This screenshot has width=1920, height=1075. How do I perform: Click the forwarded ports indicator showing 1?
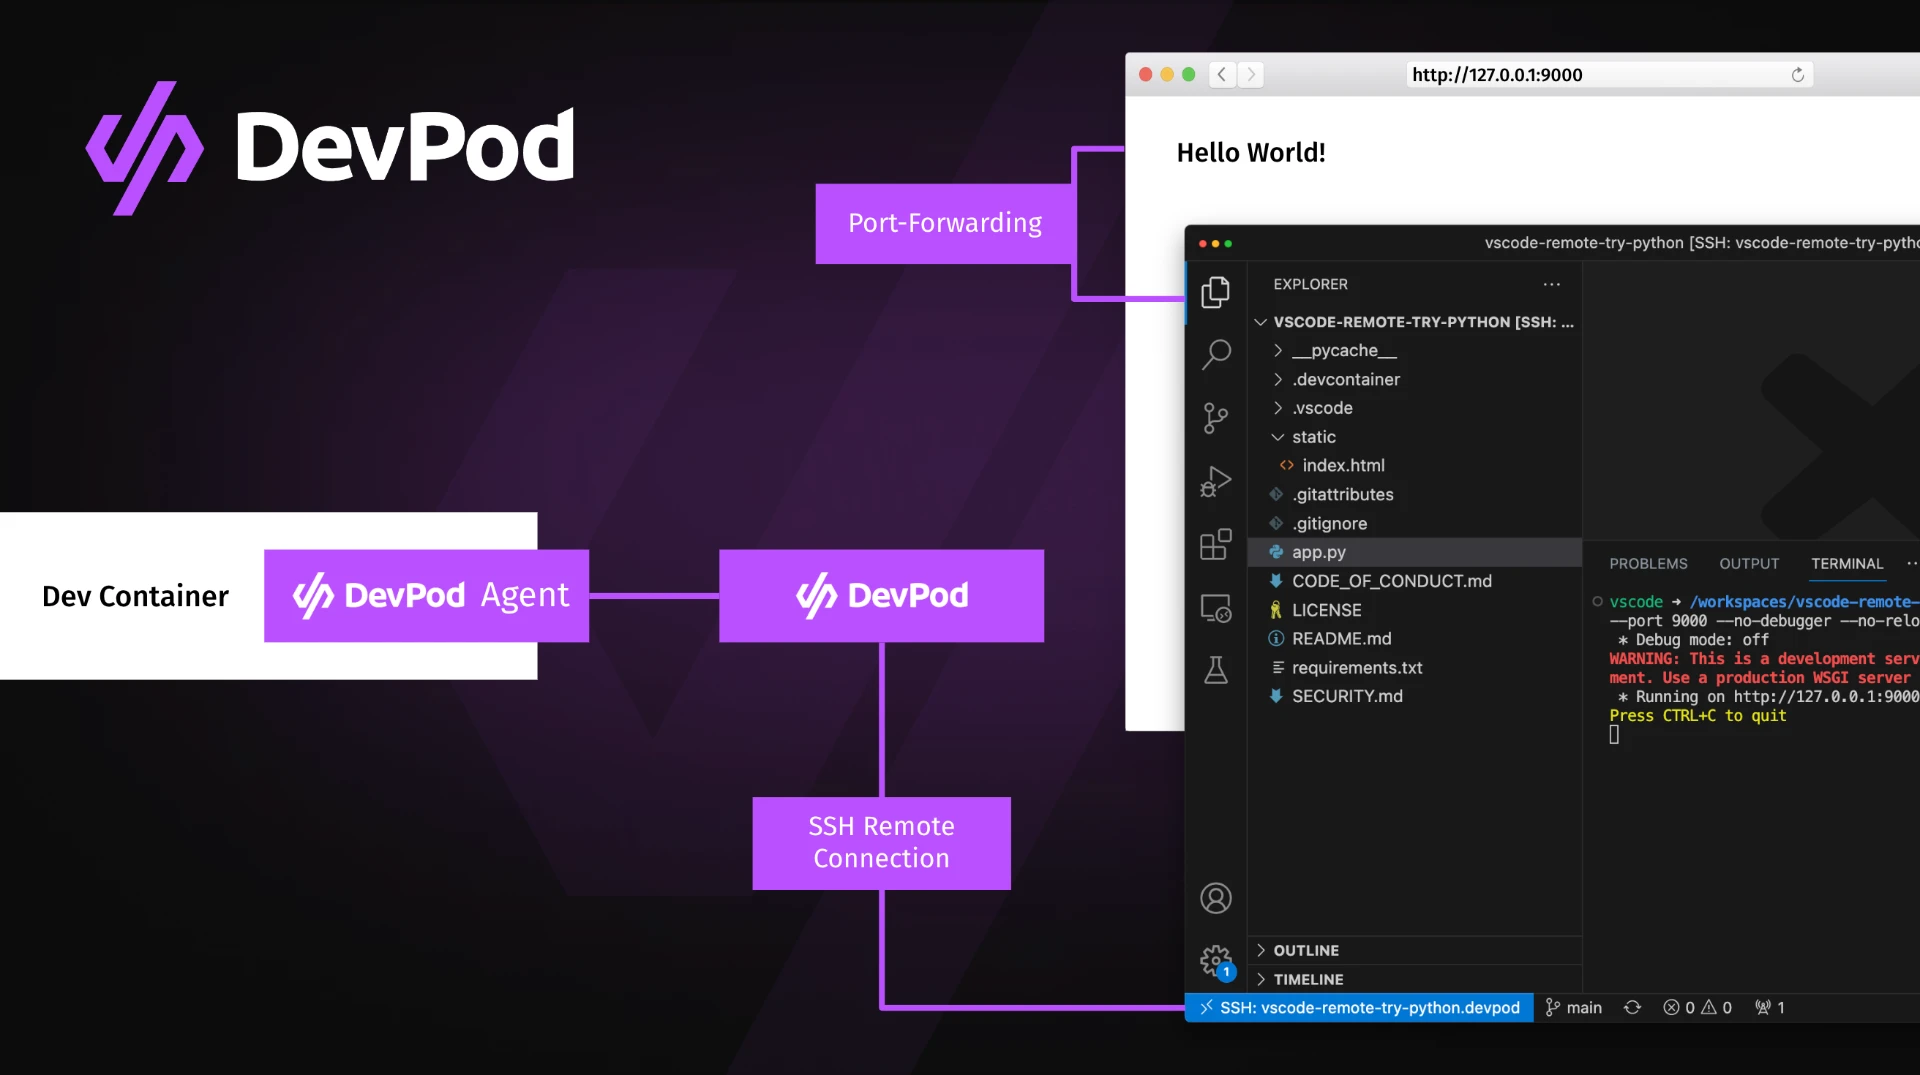1768,1007
